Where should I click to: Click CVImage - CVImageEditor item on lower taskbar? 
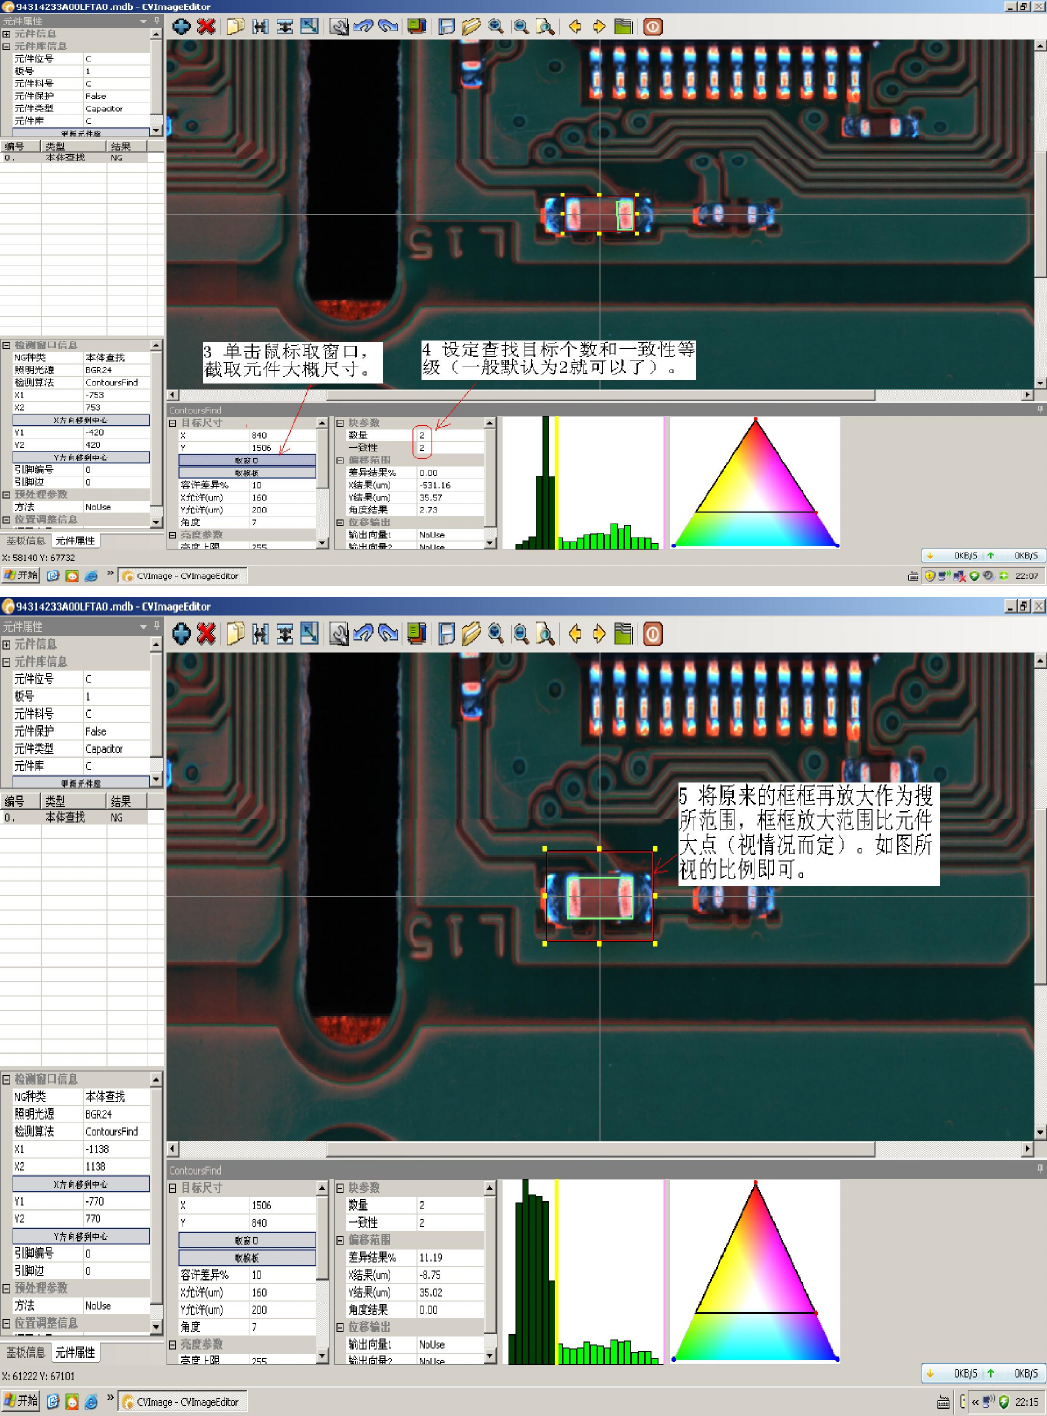coord(182,1402)
